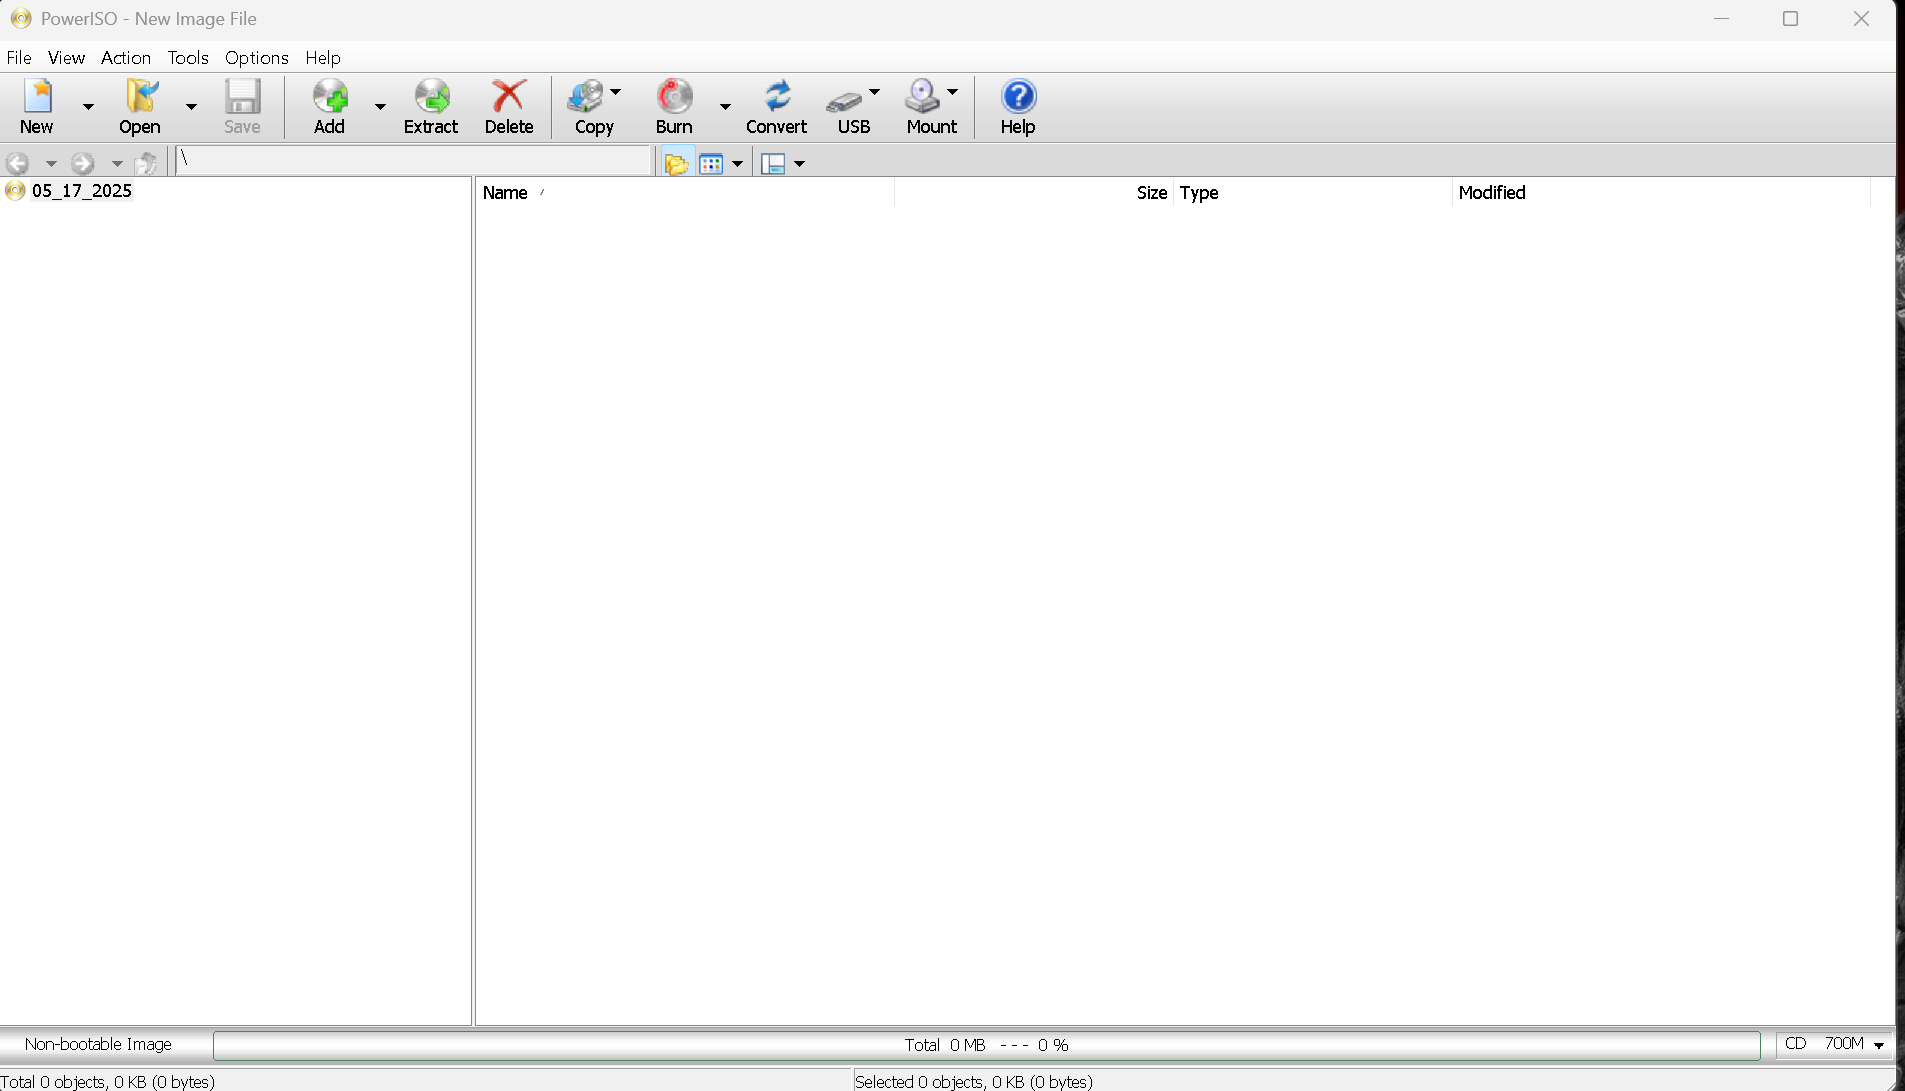Open the Tools menu
The height and width of the screenshot is (1091, 1905).
[x=188, y=58]
